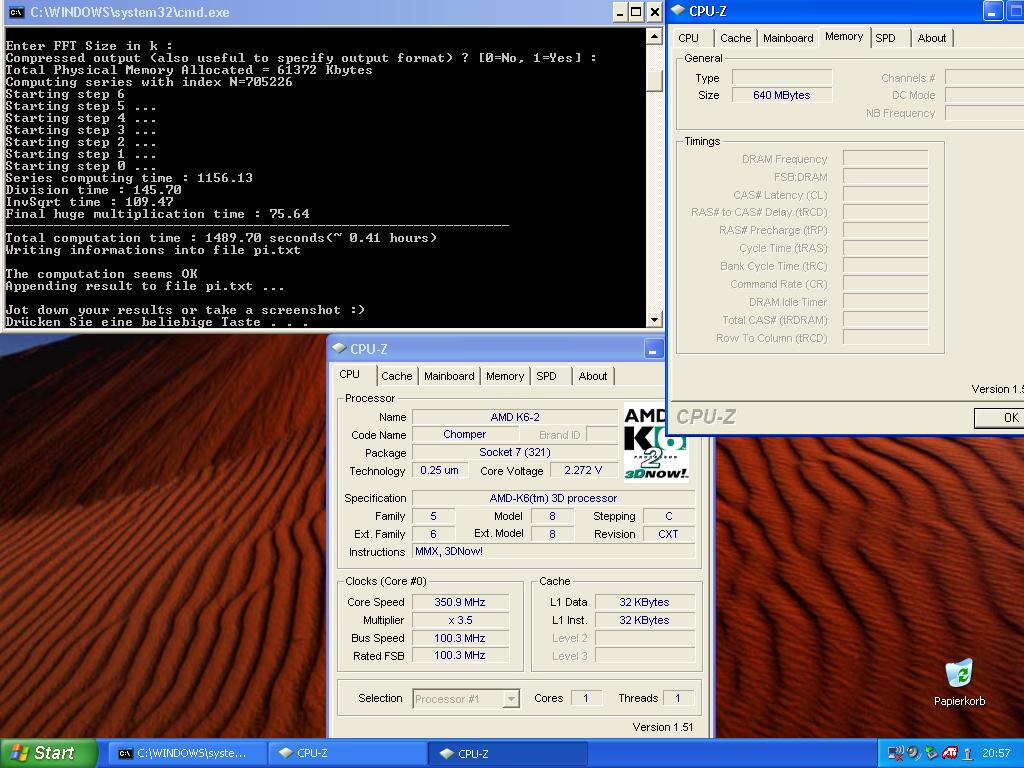Click the L1 Inst. value 32 KBytes
Viewport: 1024px width, 768px height.
click(645, 620)
